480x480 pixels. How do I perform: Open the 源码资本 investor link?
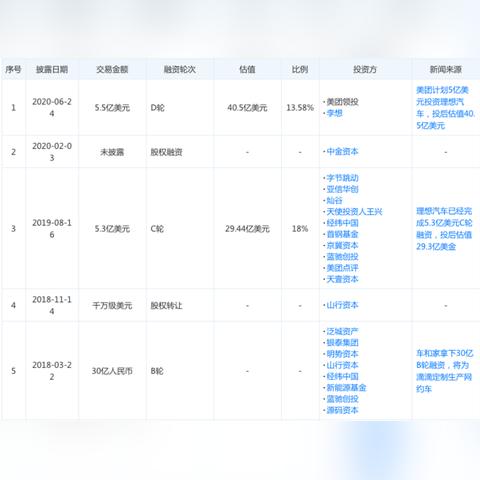342,410
